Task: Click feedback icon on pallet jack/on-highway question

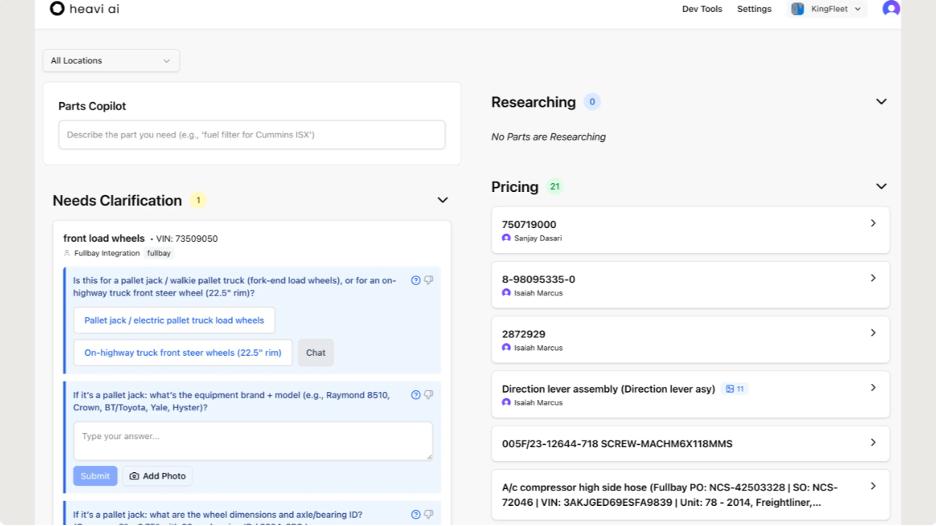Action: pyautogui.click(x=429, y=280)
